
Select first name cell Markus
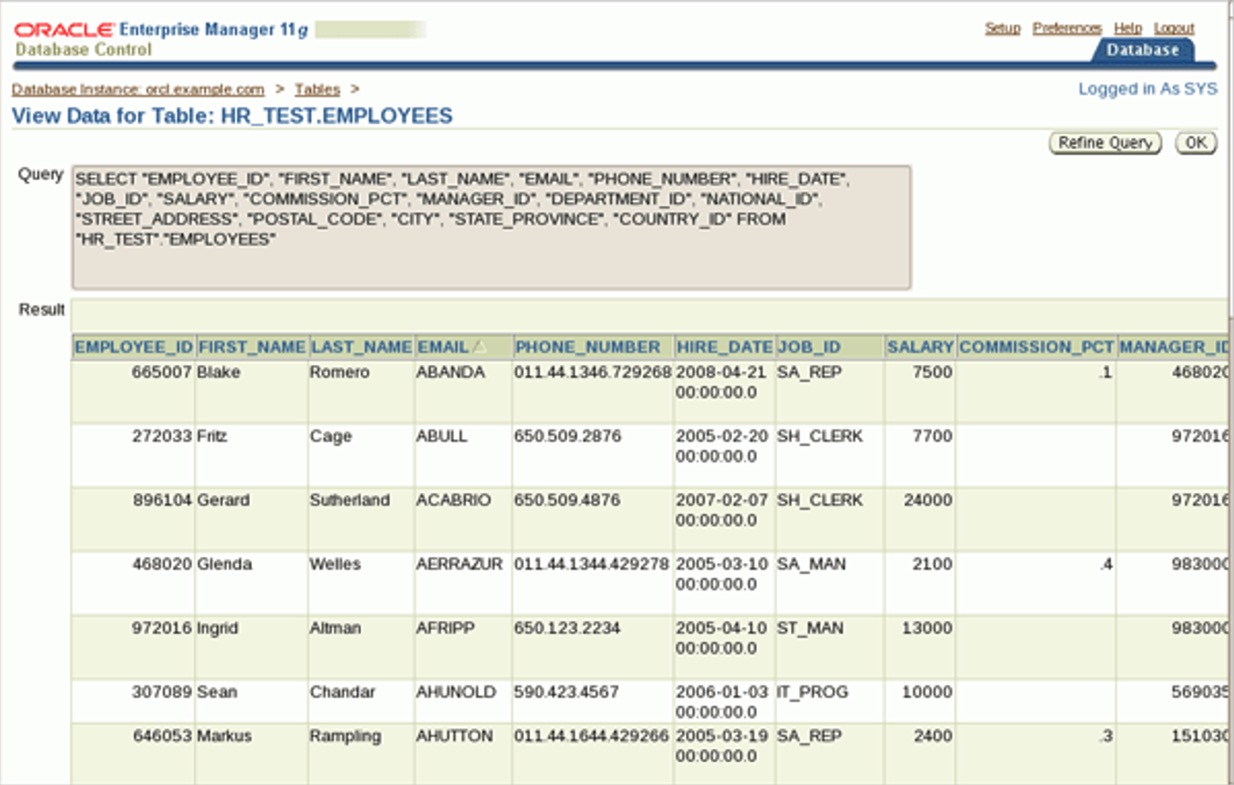[224, 736]
